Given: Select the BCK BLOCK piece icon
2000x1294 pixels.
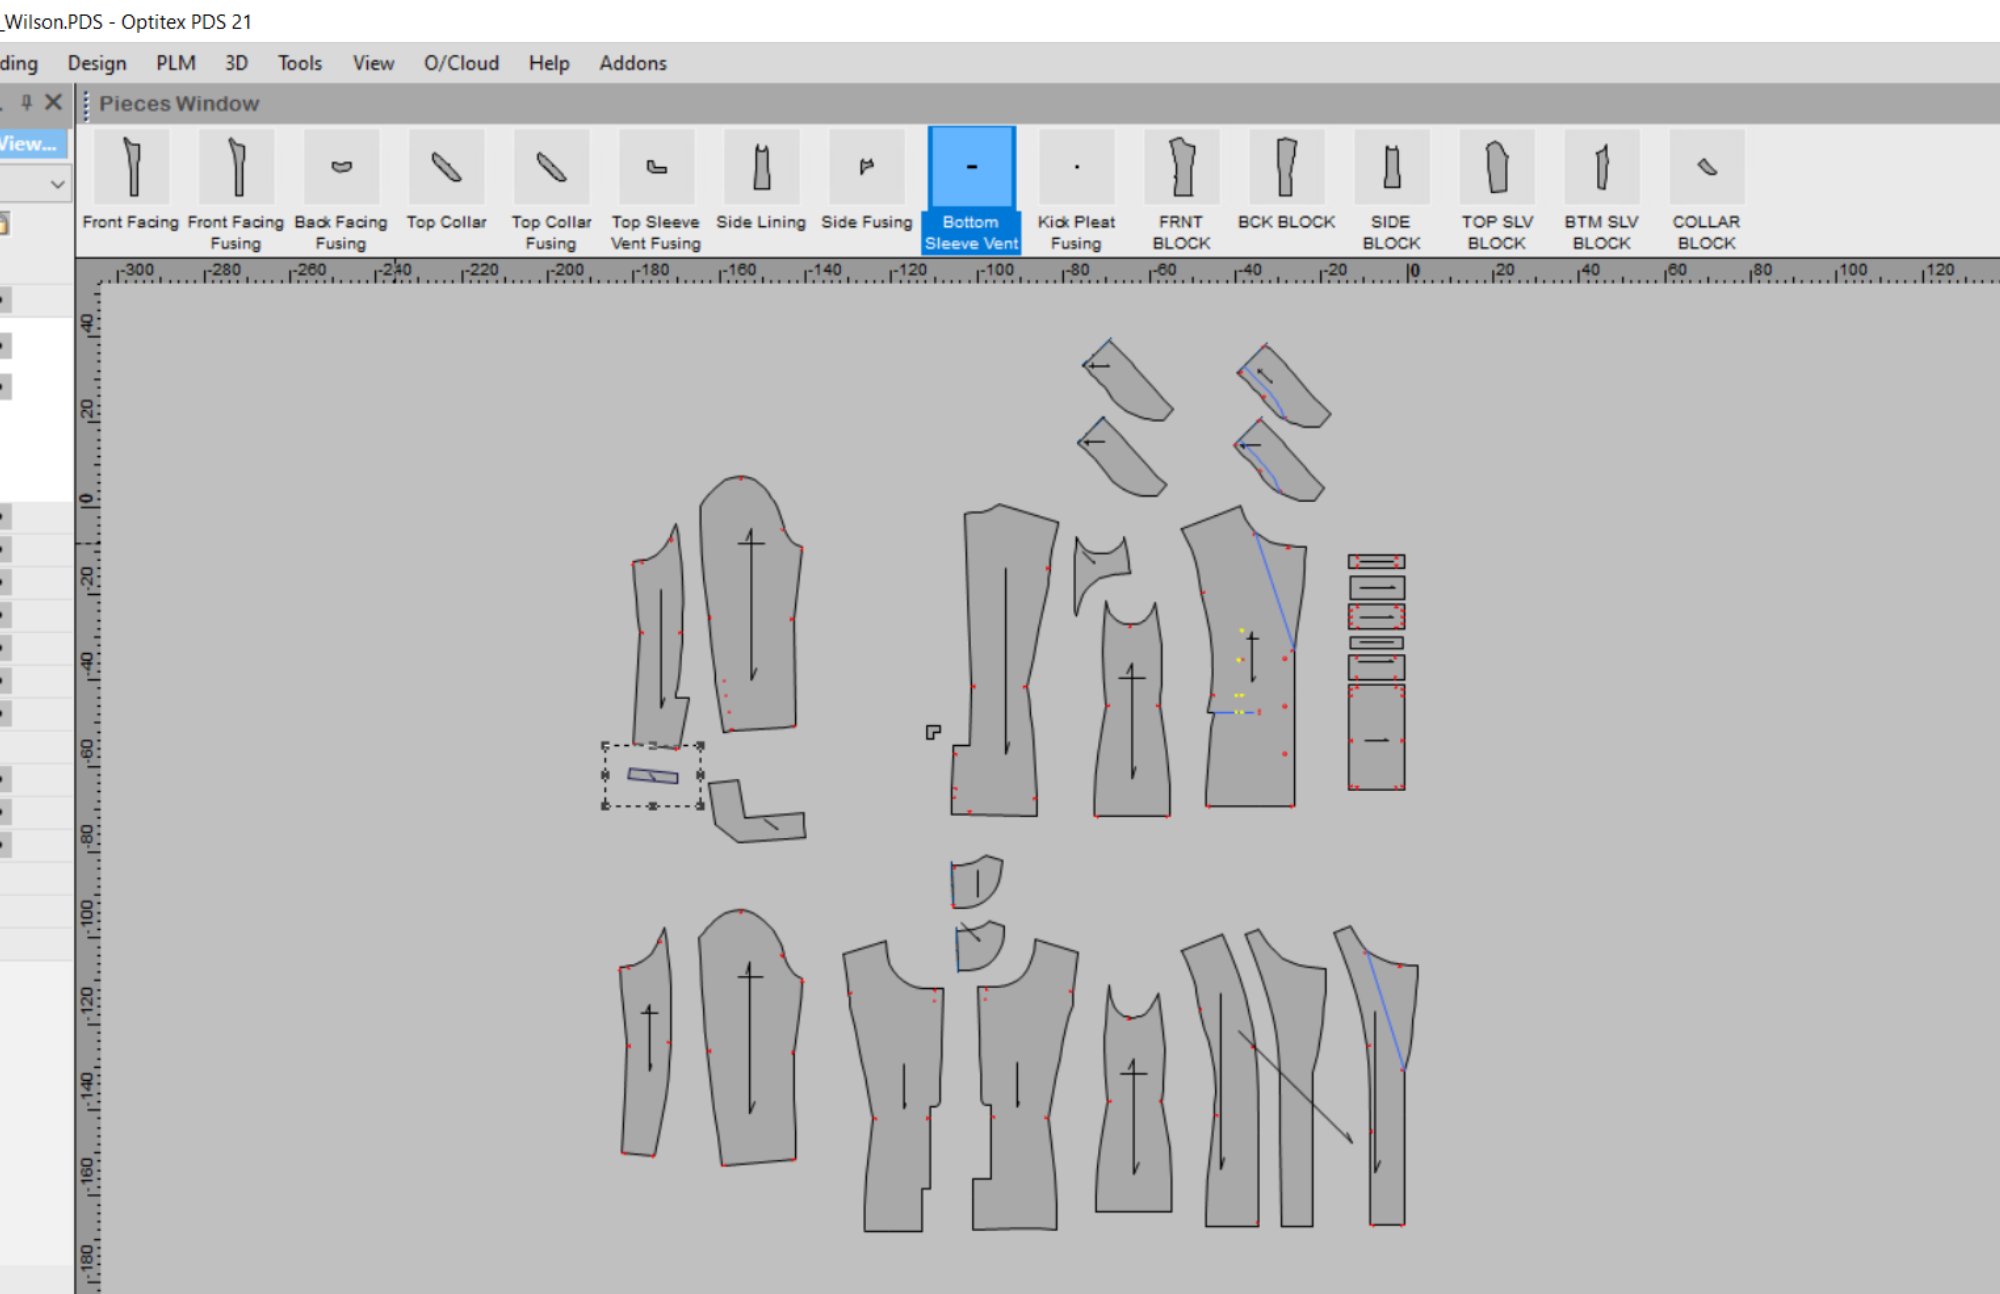Looking at the screenshot, I should (1286, 168).
